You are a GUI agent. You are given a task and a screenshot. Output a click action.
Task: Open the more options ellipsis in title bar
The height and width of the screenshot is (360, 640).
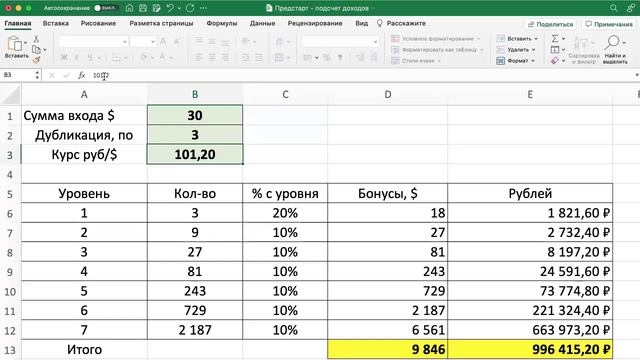(x=204, y=8)
